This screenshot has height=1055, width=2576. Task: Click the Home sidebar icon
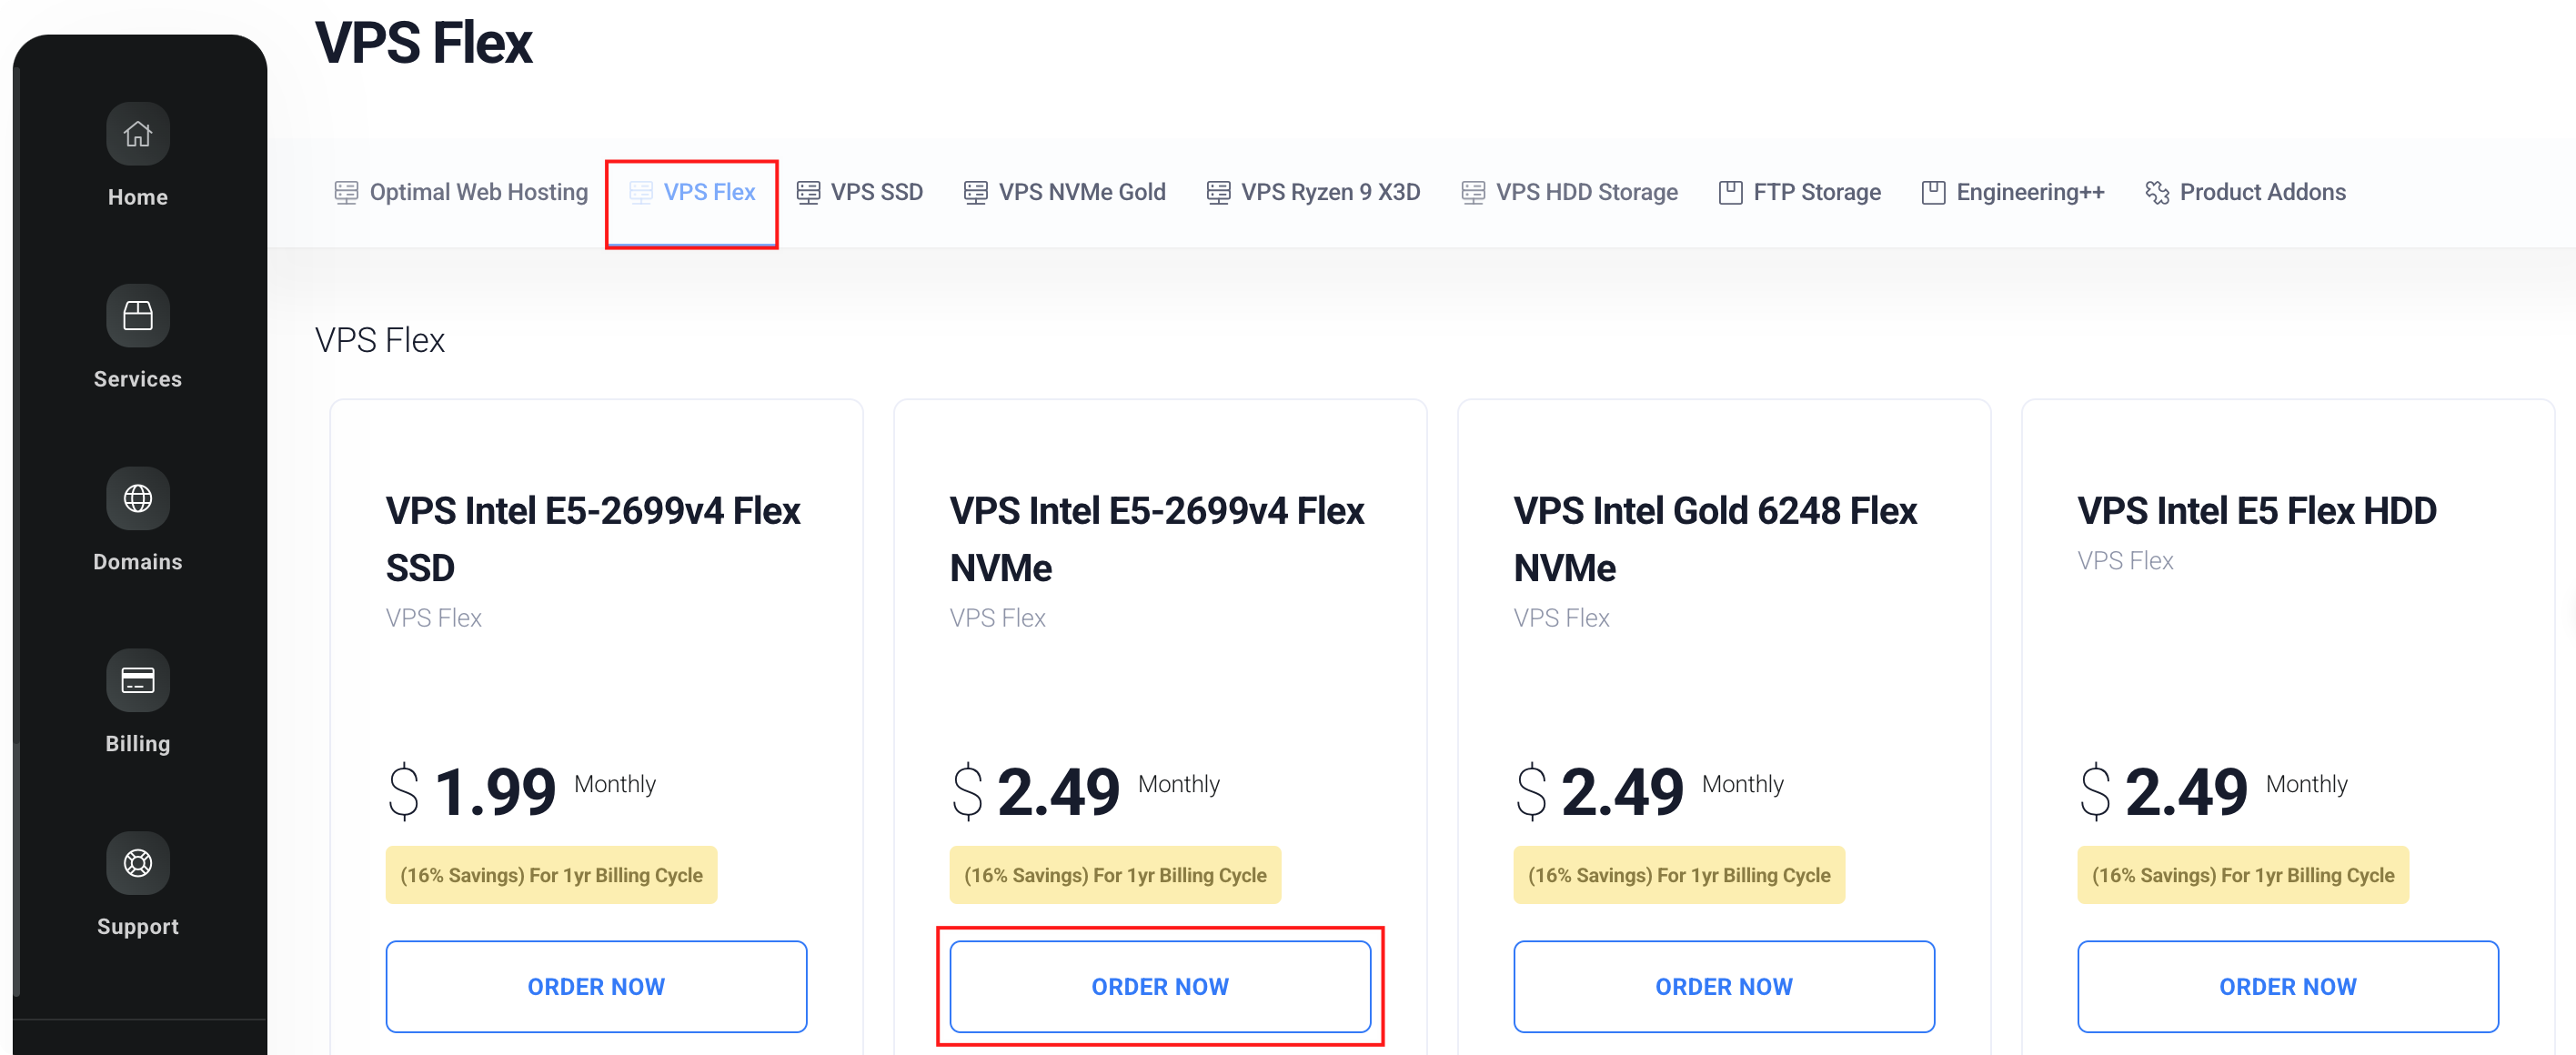(x=138, y=134)
